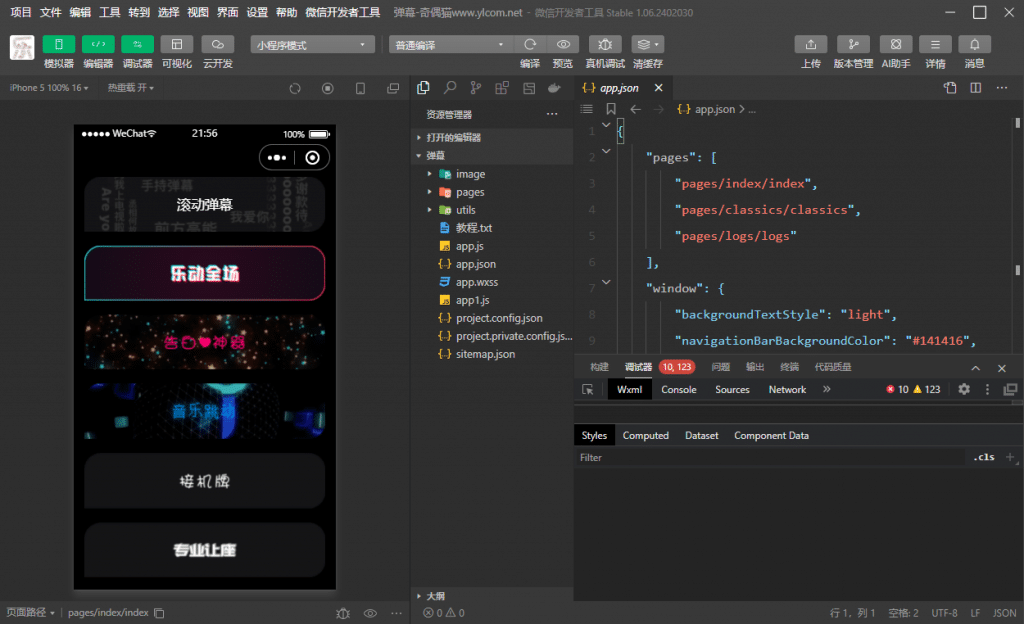1024x624 pixels.
Task: Open version management (版本管理)
Action: pos(853,44)
